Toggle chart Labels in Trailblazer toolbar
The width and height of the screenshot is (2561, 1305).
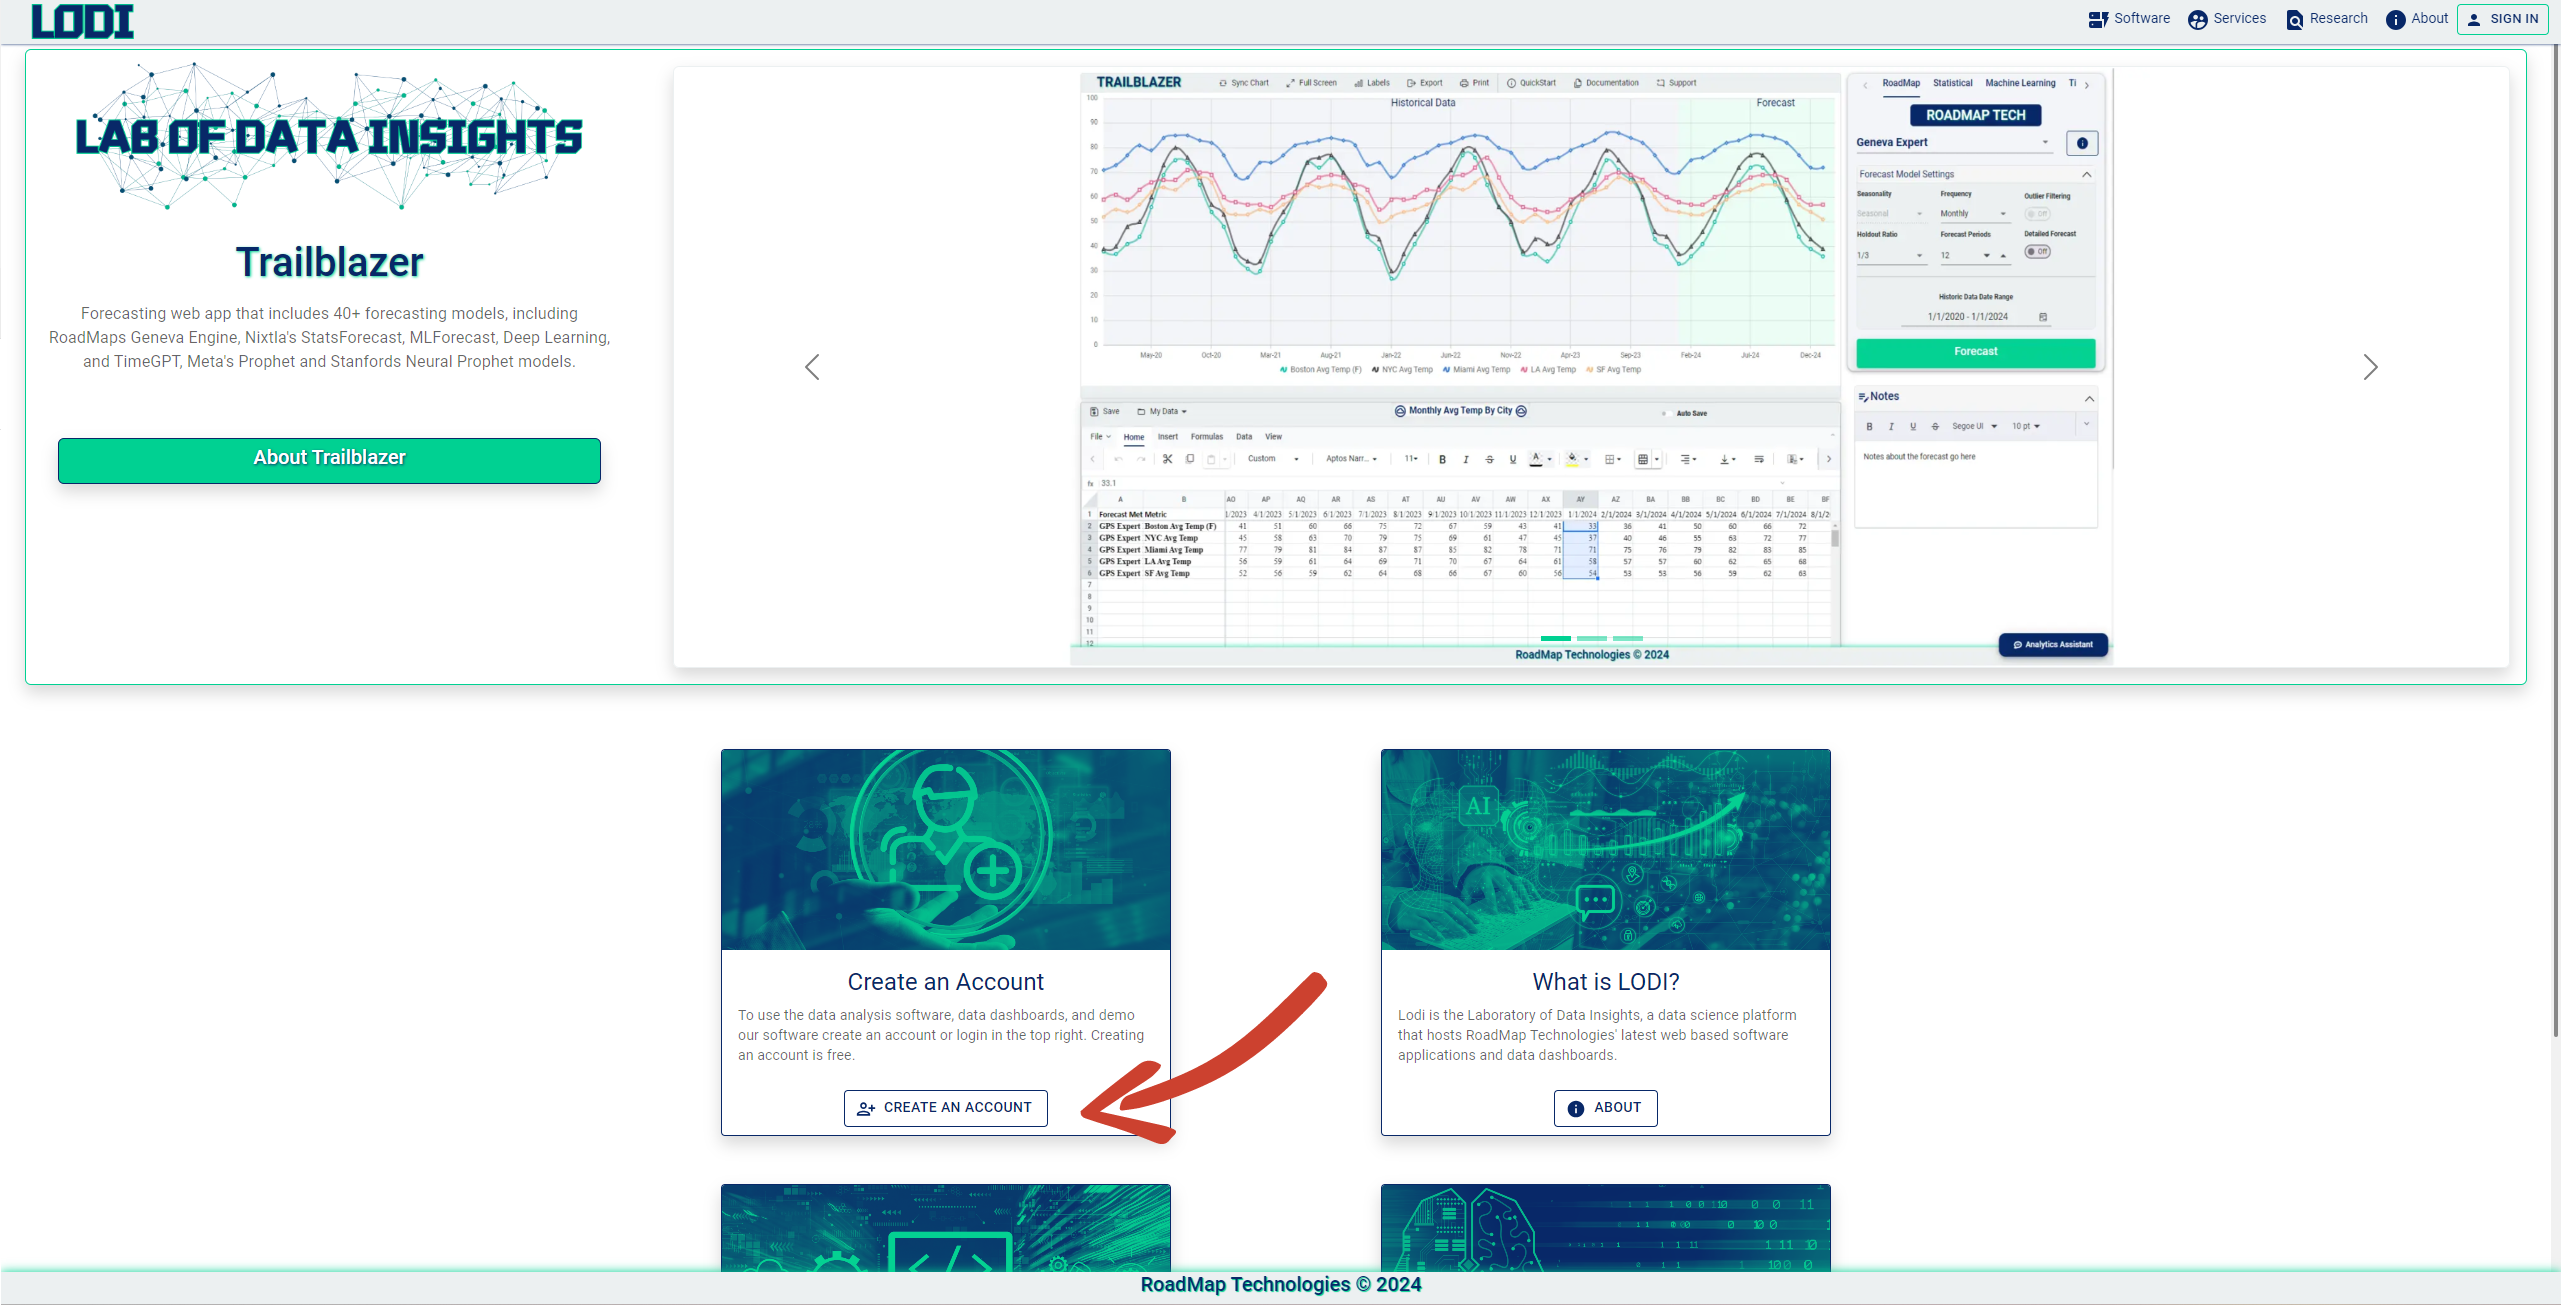pos(1372,83)
